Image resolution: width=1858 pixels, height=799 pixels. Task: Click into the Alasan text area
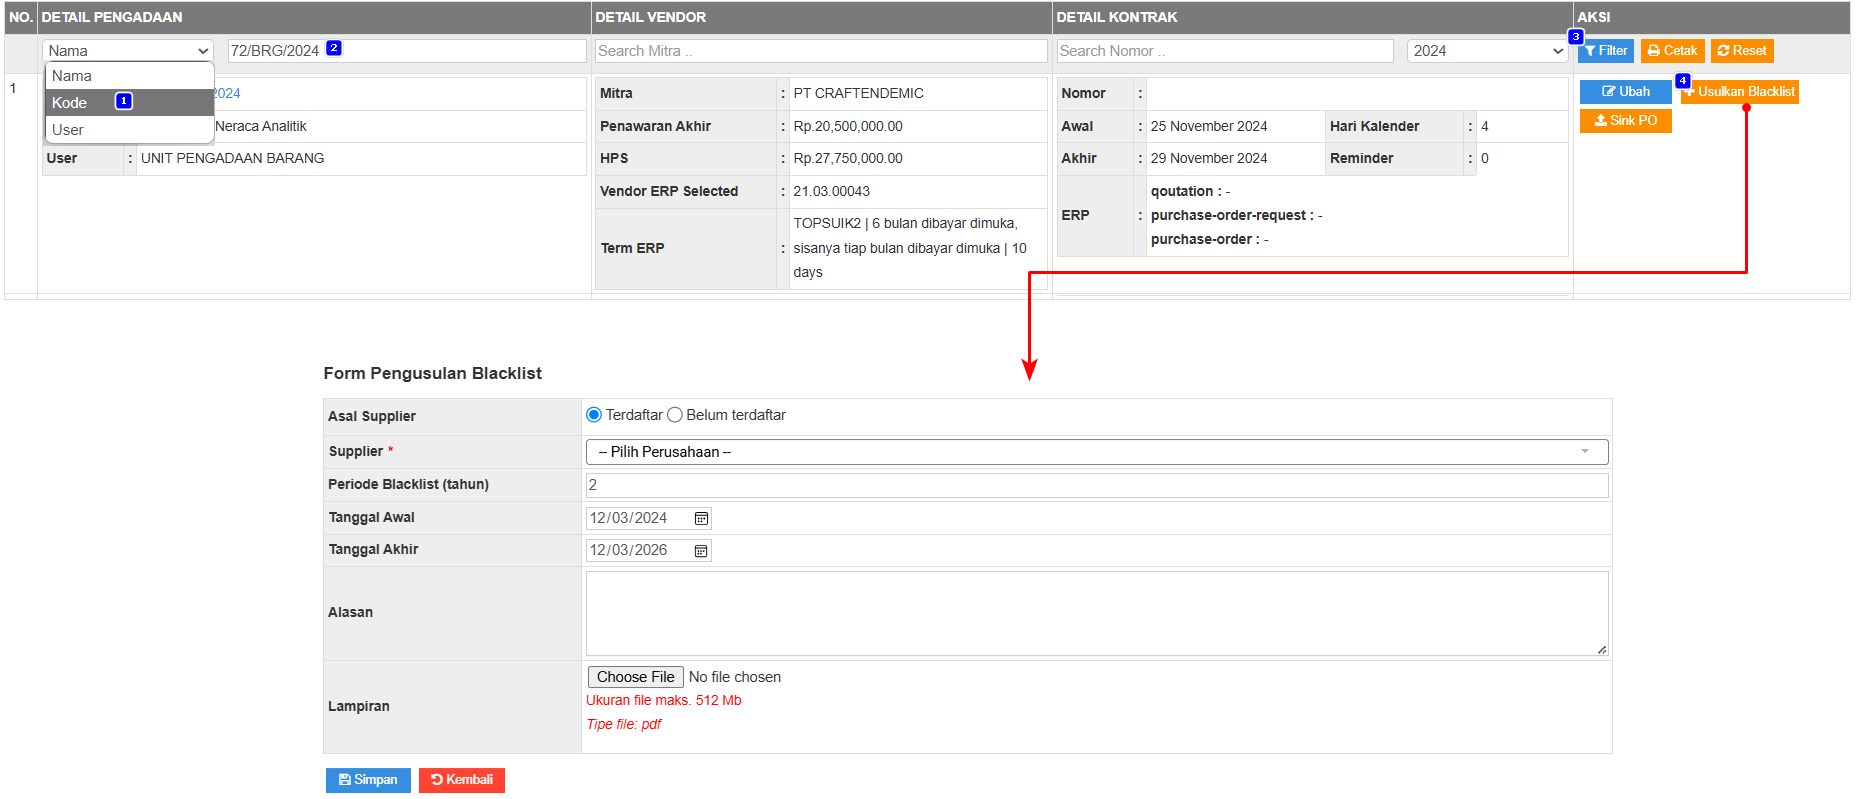pos(1096,613)
